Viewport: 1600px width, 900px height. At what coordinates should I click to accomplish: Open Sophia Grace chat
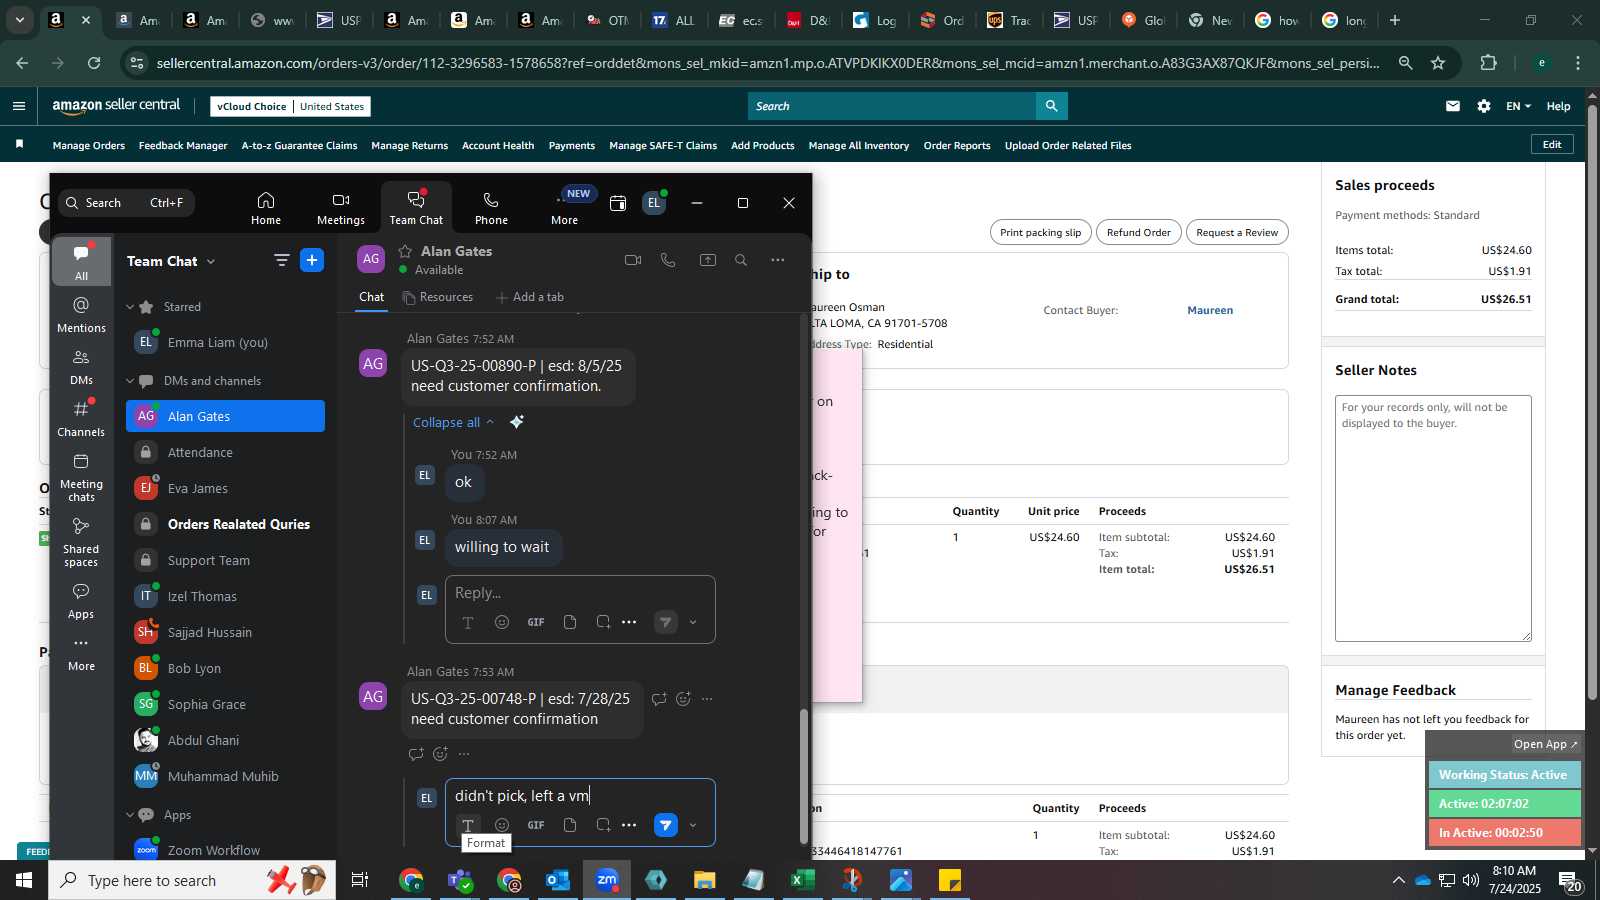coord(225,704)
